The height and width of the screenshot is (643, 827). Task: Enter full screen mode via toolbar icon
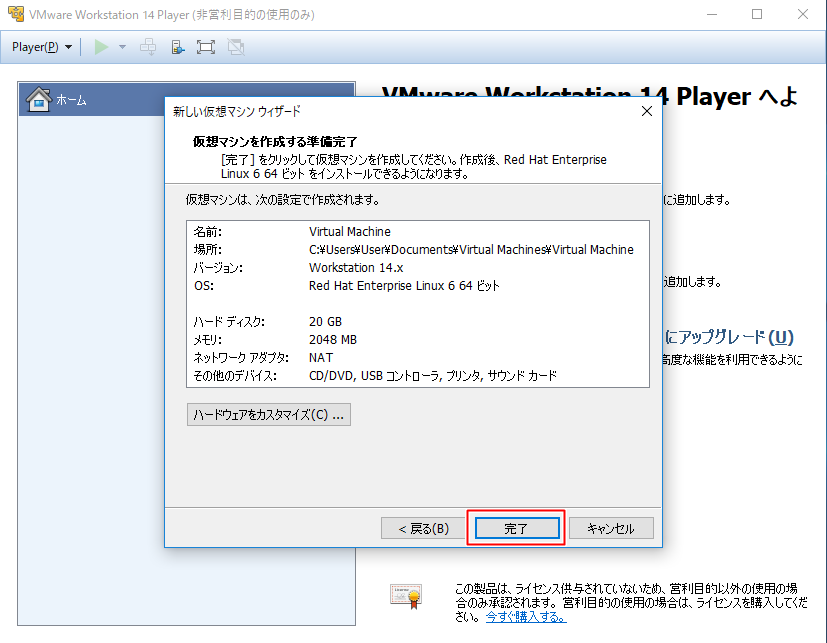tap(206, 47)
